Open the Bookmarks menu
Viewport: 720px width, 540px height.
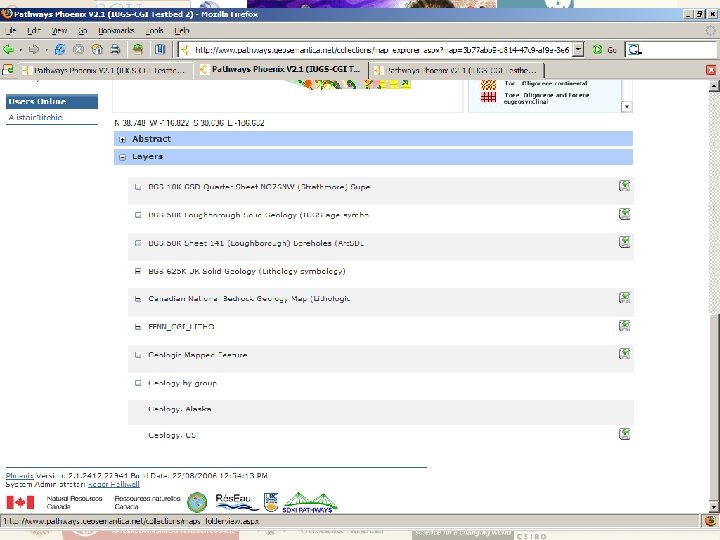tap(116, 31)
